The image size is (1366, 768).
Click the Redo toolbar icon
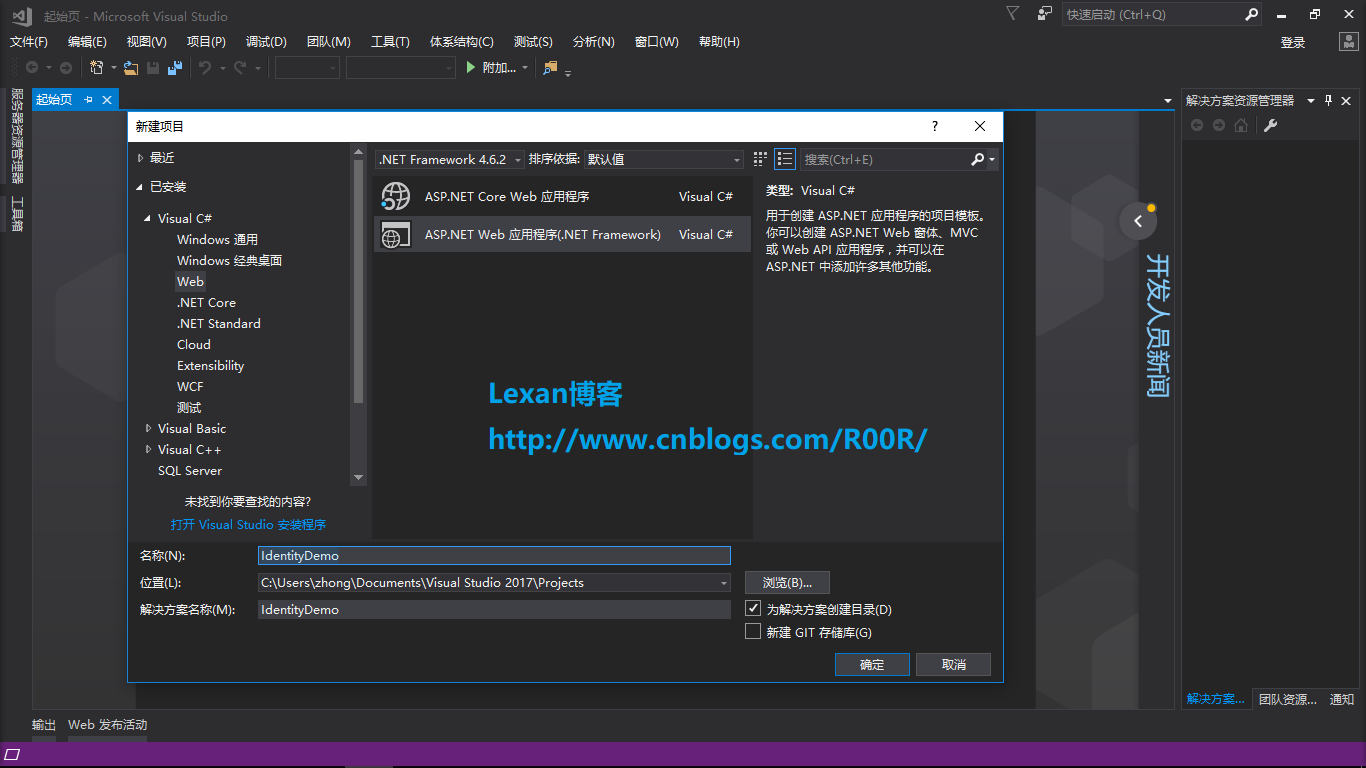point(240,68)
